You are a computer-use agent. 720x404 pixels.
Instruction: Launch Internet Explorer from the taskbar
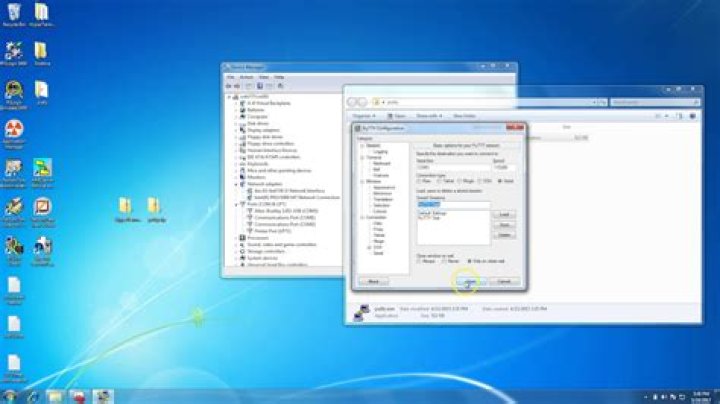pos(33,397)
